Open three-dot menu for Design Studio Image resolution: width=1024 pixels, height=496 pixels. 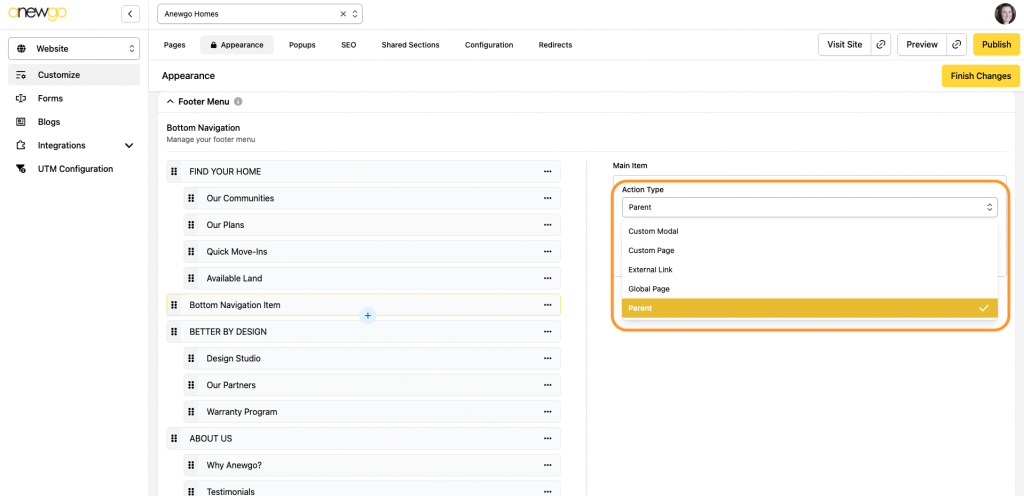tap(547, 358)
